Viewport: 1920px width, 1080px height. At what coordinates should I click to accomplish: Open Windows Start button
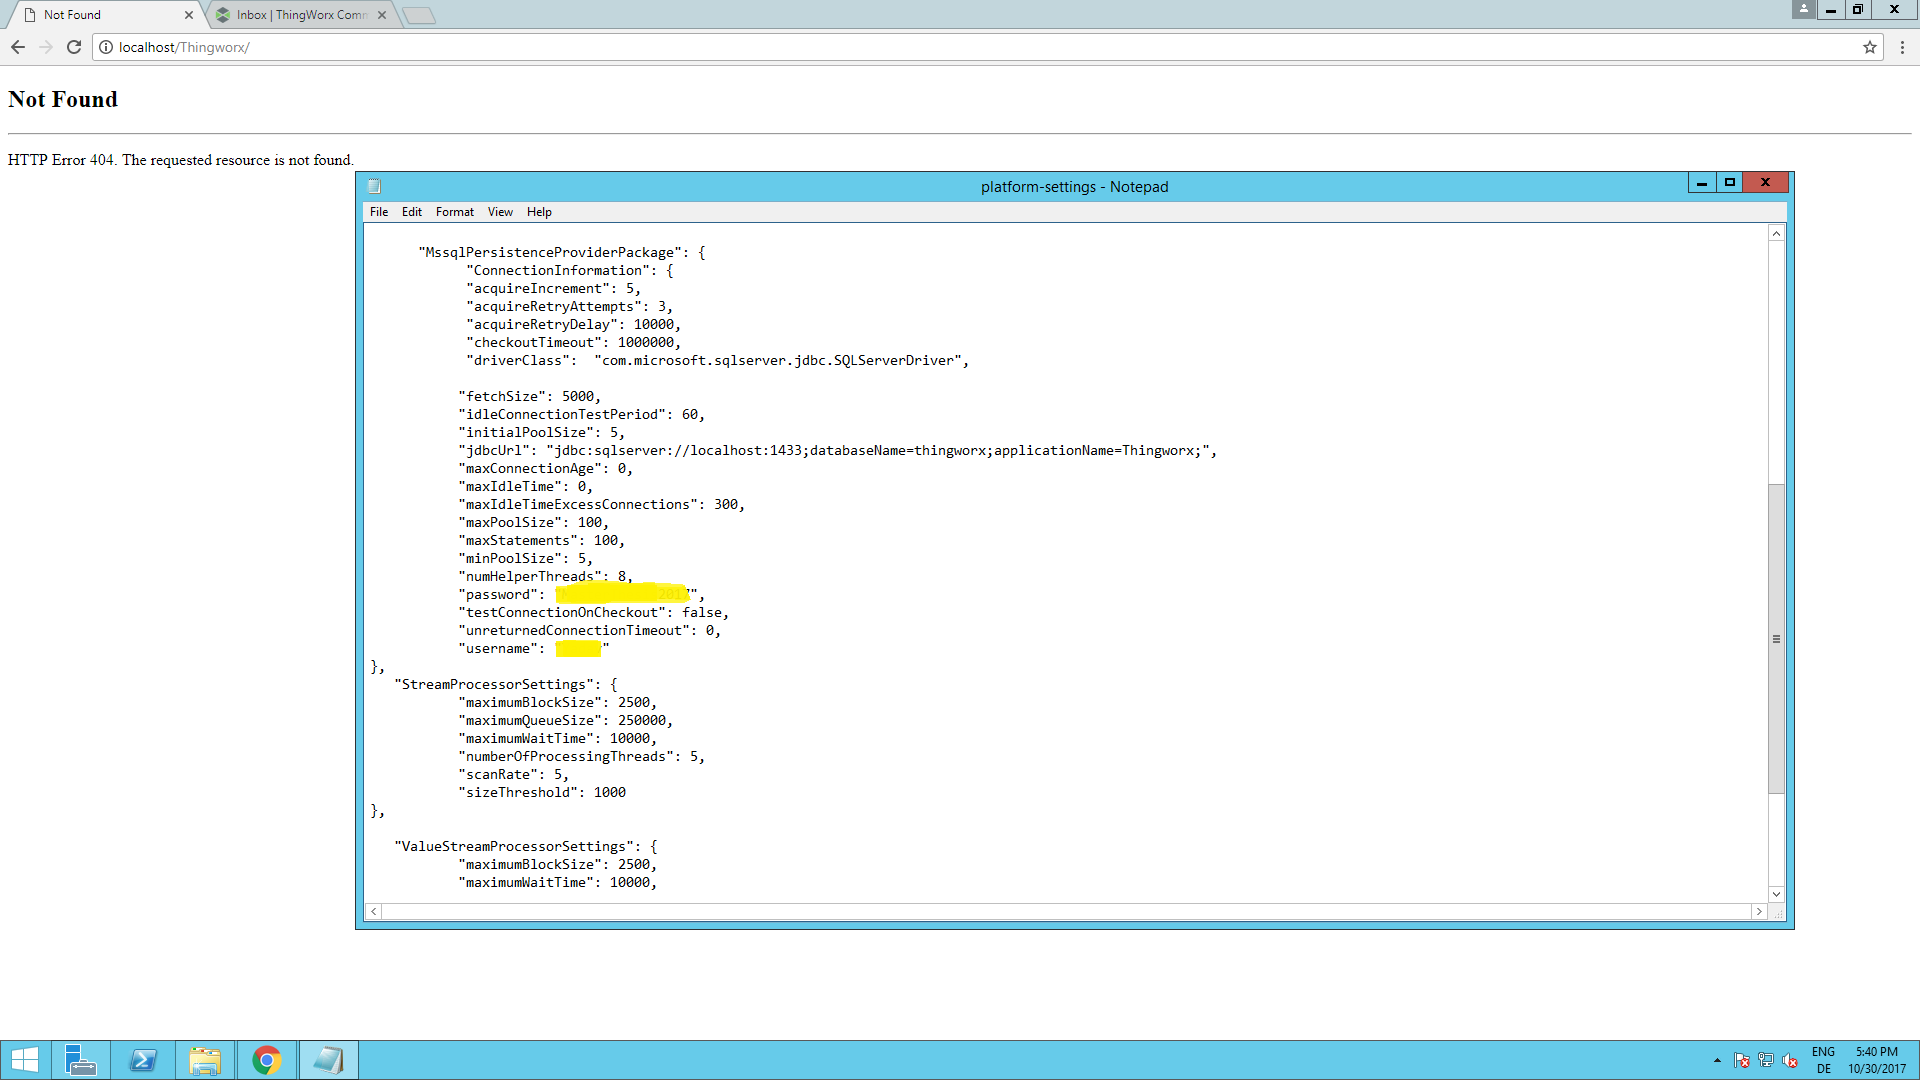[24, 1060]
